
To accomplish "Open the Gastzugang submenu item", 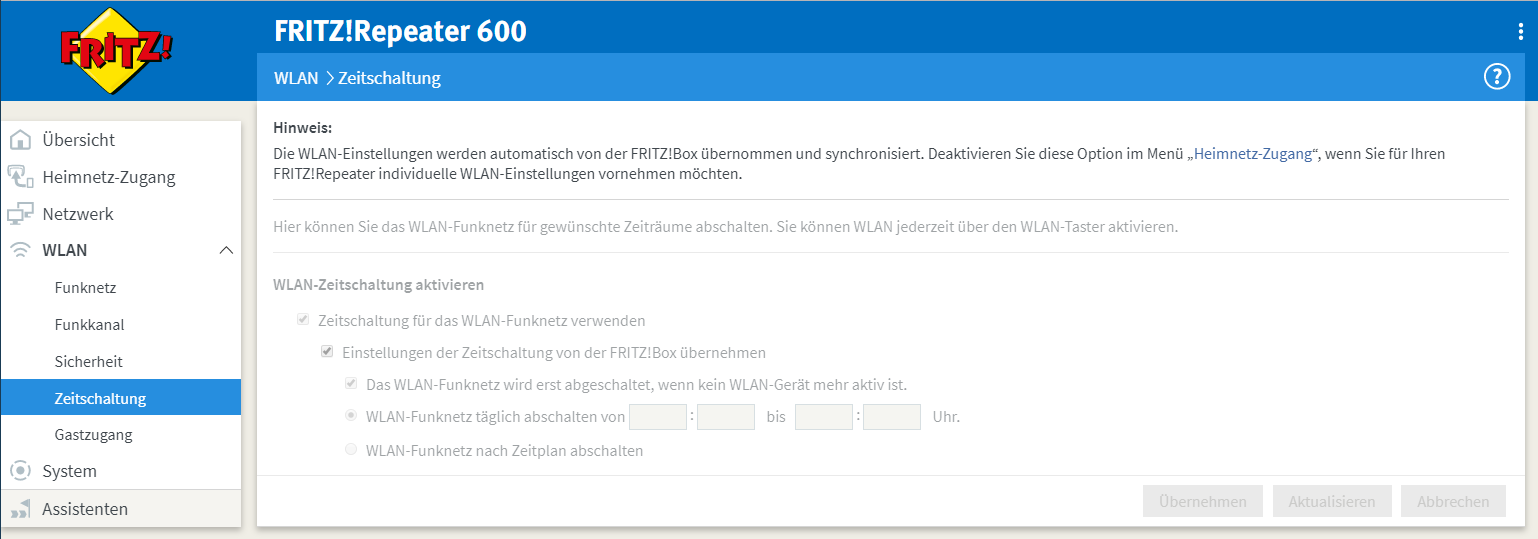I will pos(93,435).
